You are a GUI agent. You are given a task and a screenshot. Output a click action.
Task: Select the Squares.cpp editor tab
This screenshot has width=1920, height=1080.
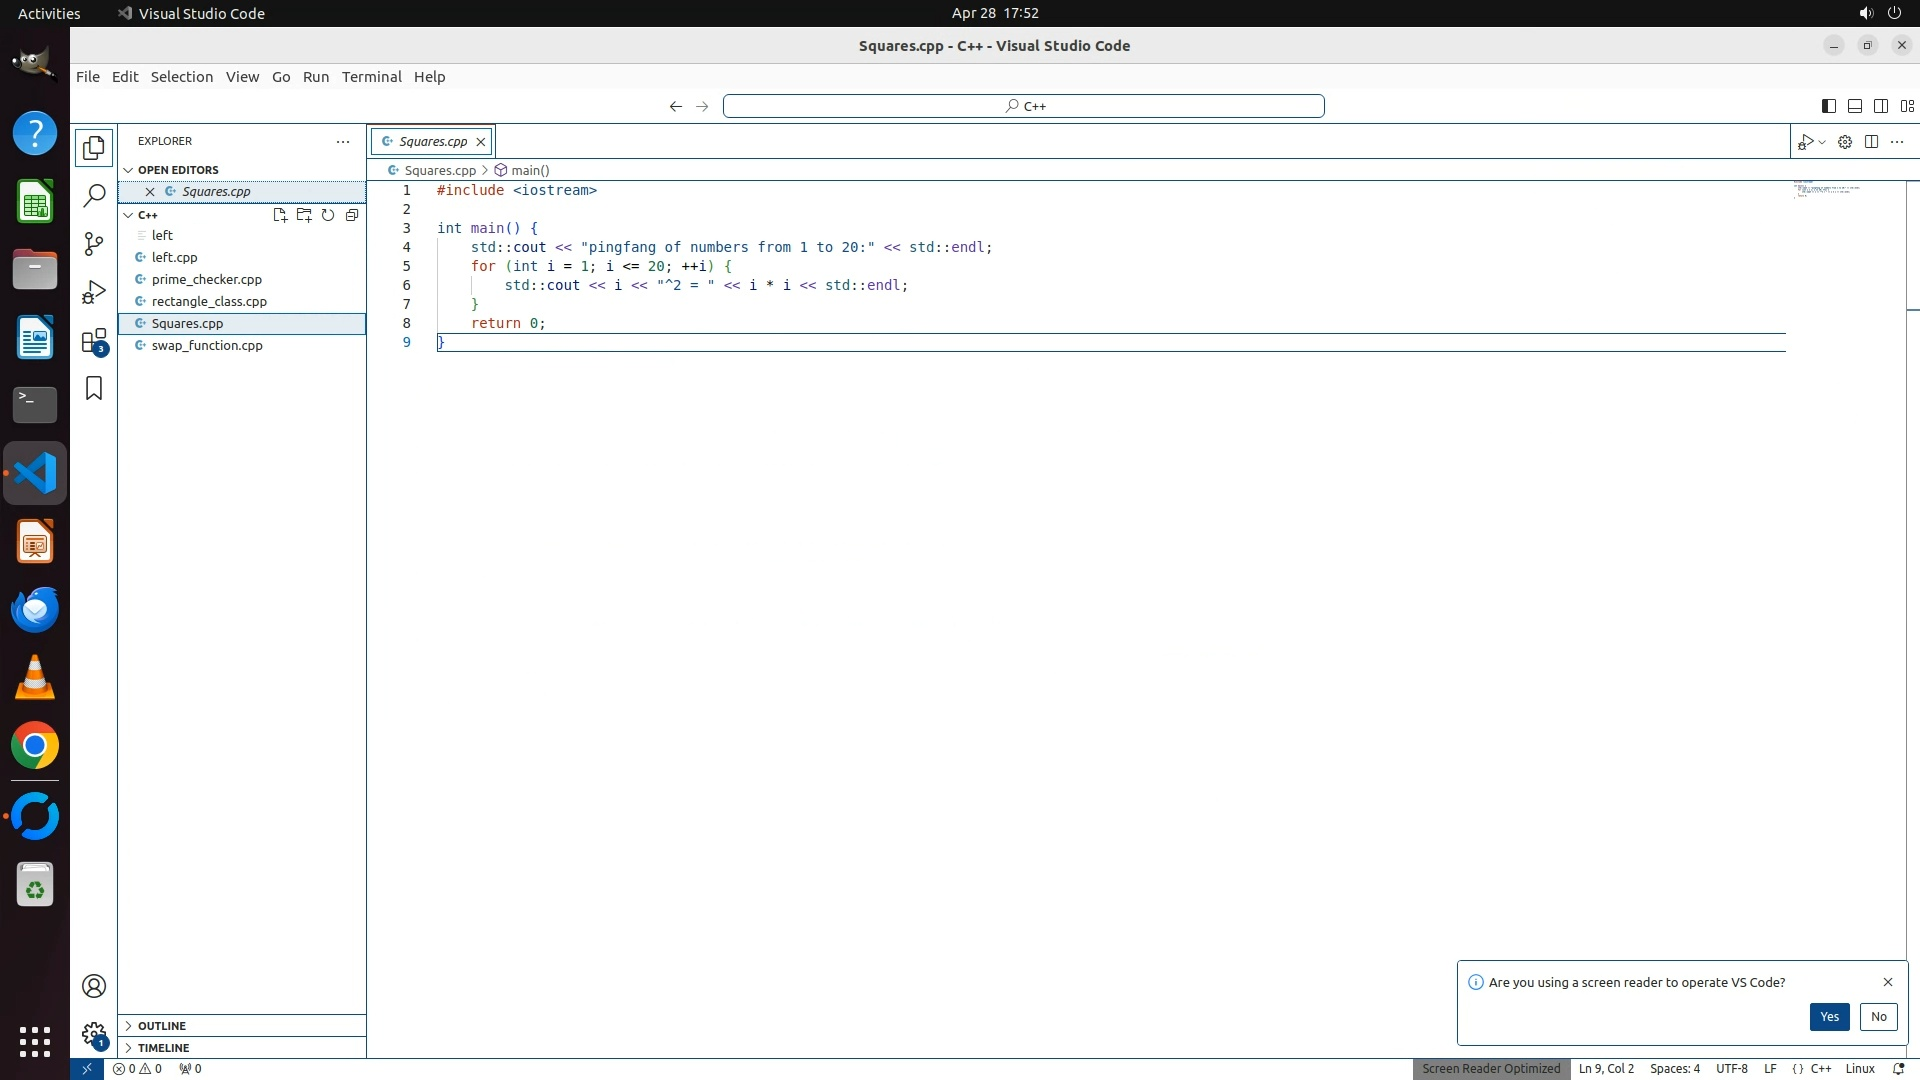432,142
